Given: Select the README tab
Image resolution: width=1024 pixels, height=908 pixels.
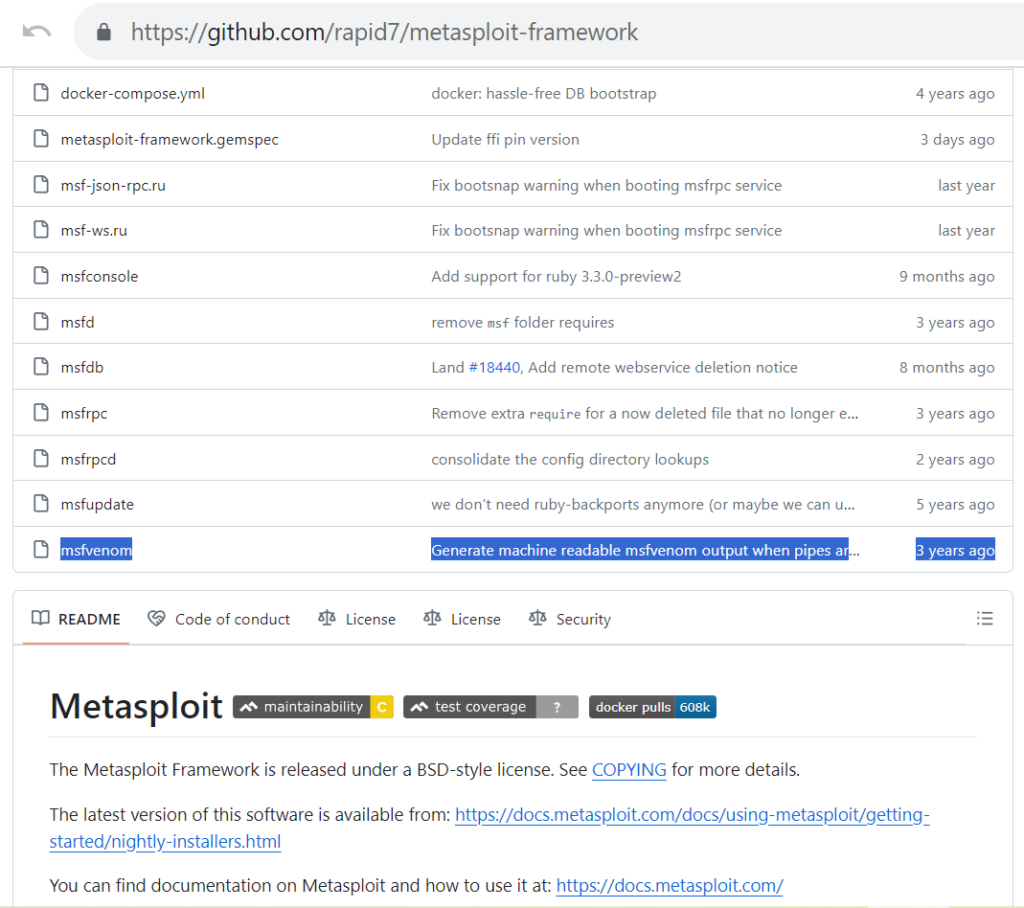Looking at the screenshot, I should coord(76,619).
